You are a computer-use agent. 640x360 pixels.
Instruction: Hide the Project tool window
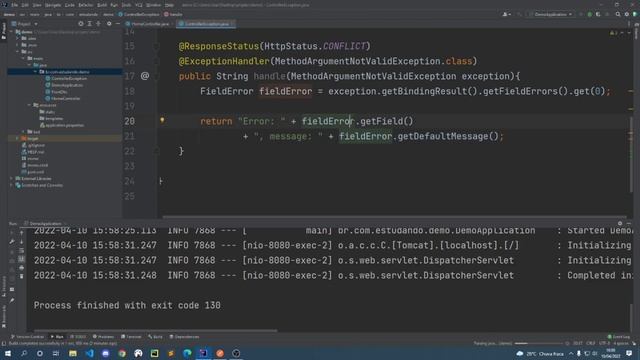pyautogui.click(x=118, y=24)
